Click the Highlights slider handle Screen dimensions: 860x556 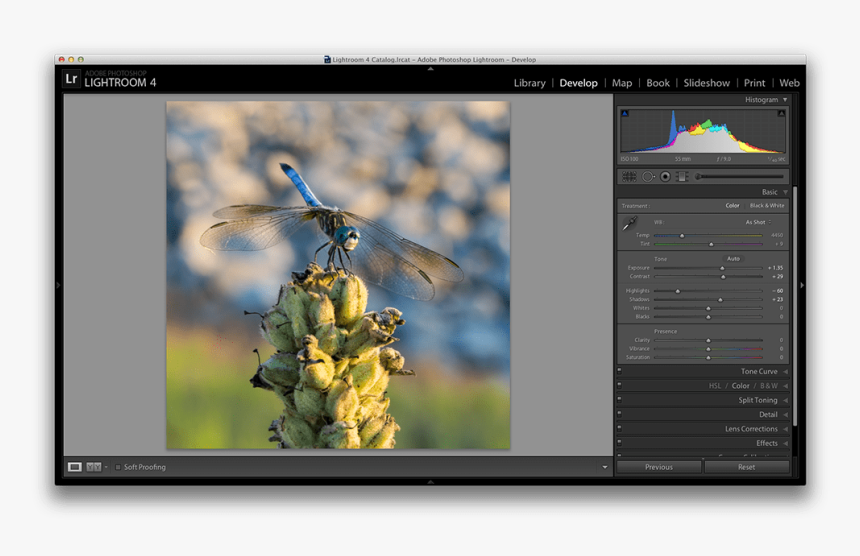[x=678, y=291]
